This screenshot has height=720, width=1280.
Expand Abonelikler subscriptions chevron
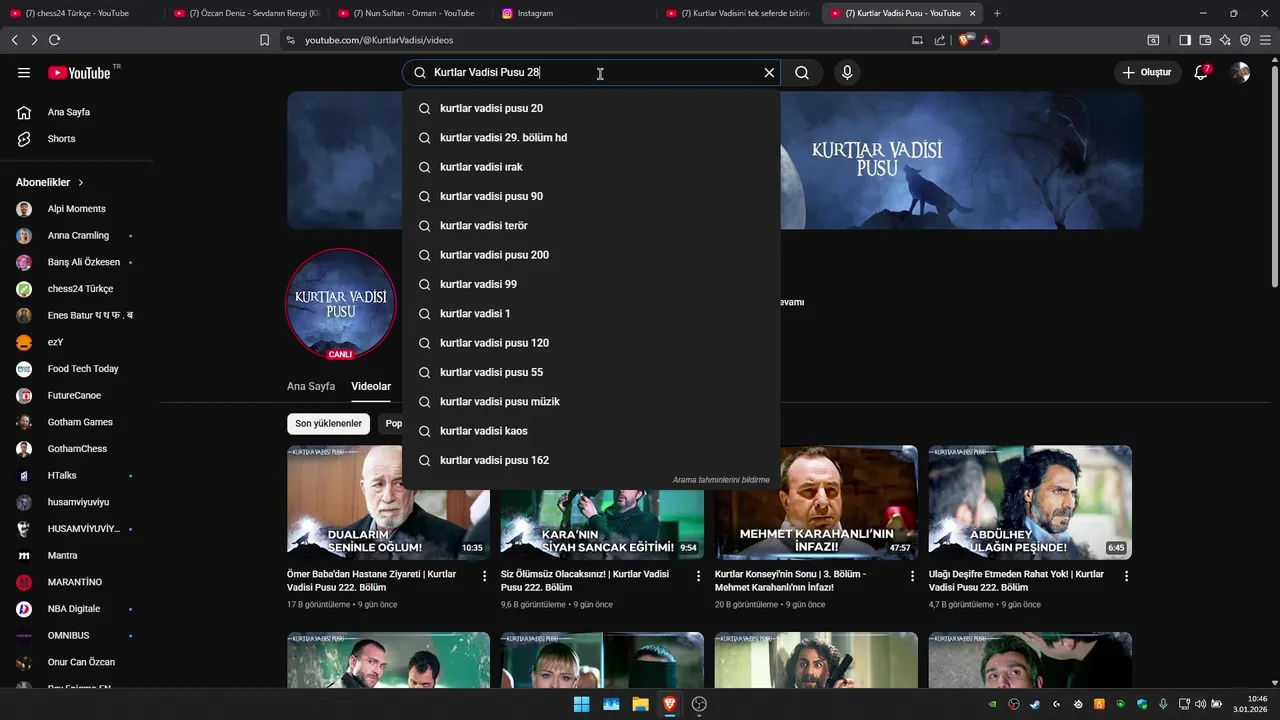pos(81,183)
